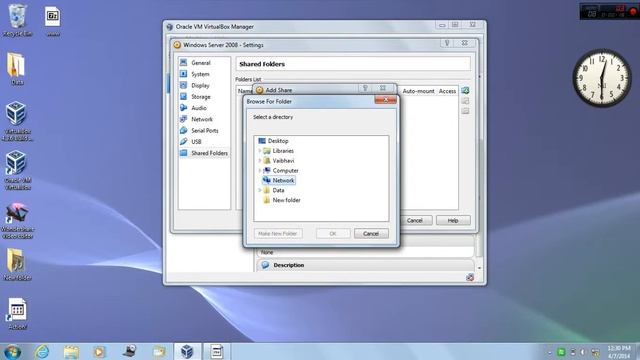The width and height of the screenshot is (640, 360).
Task: Click OK in Browse For Folder
Action: (x=333, y=233)
